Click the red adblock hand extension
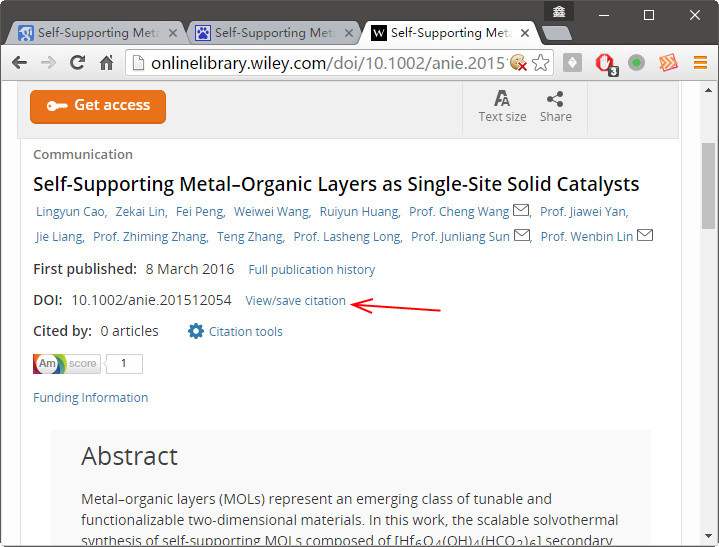This screenshot has height=547, width=719. click(x=606, y=64)
